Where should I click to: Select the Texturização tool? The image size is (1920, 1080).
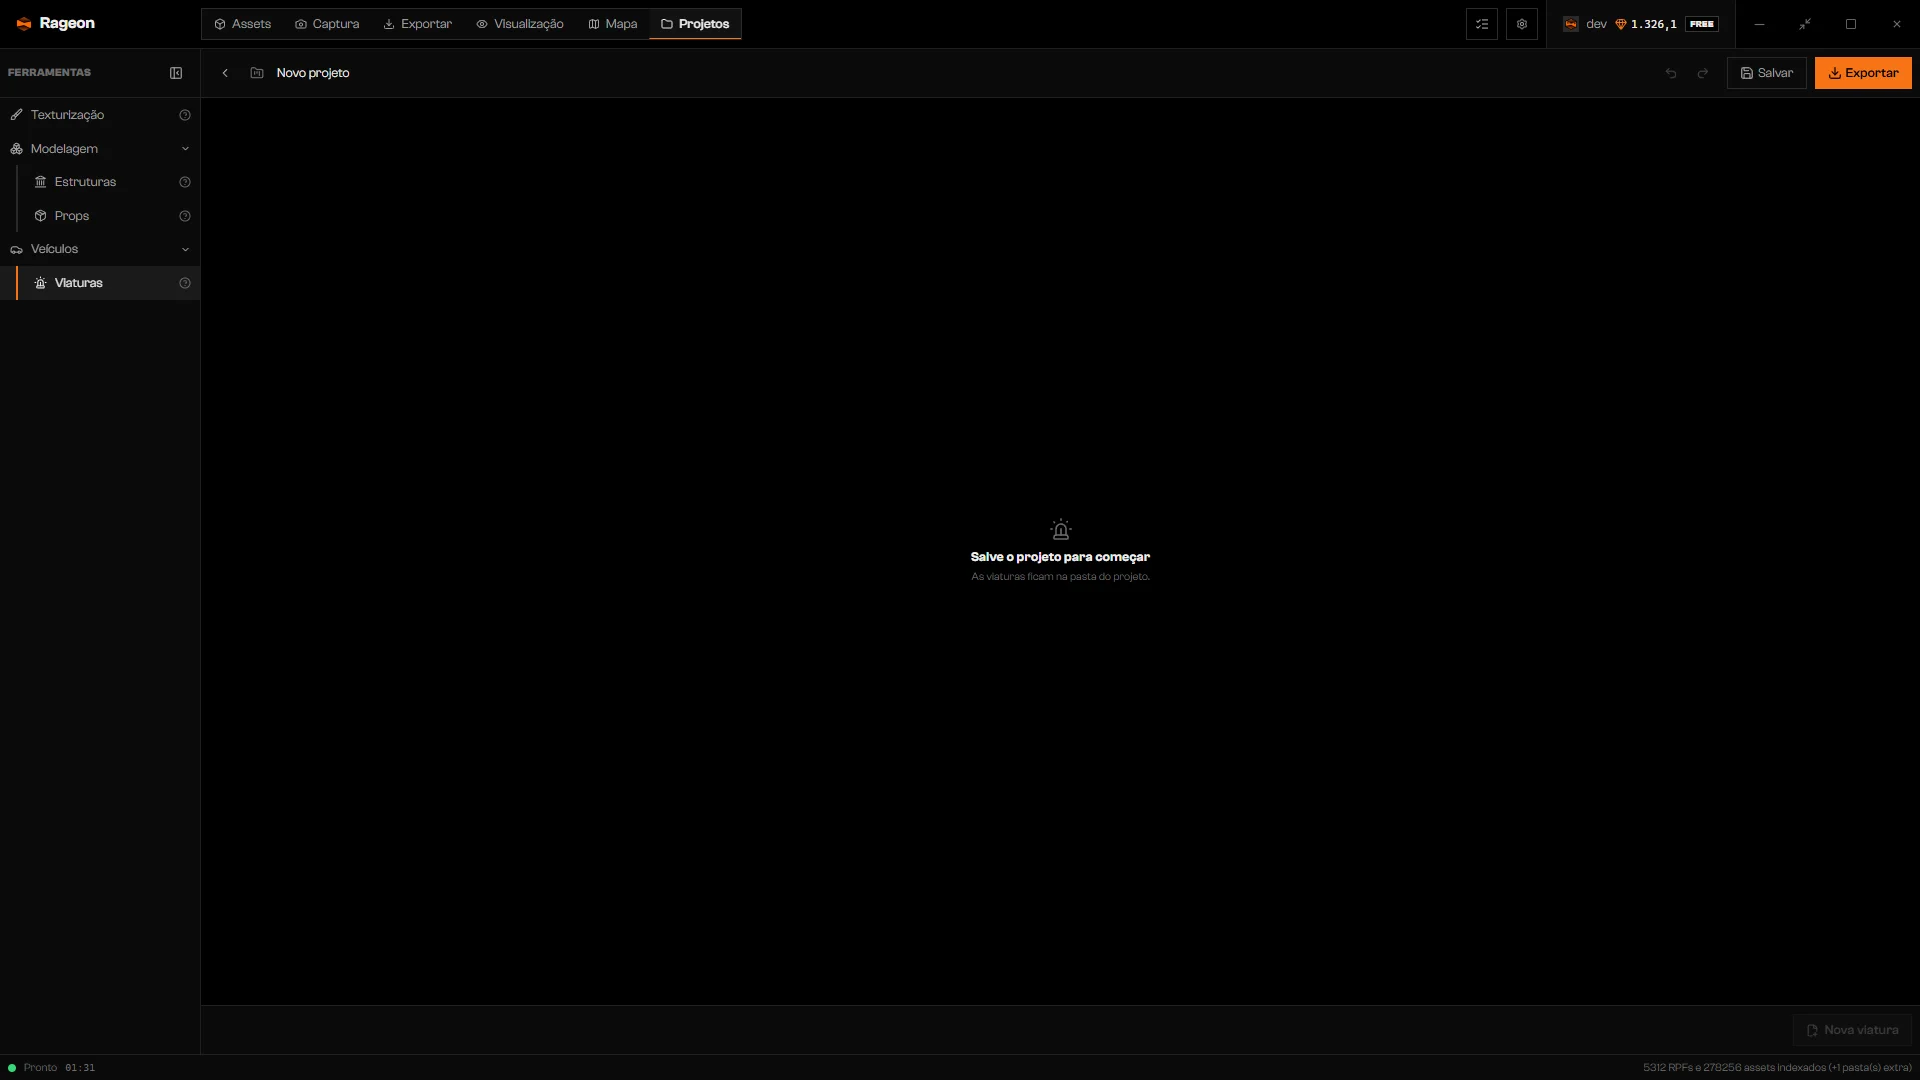[100, 115]
